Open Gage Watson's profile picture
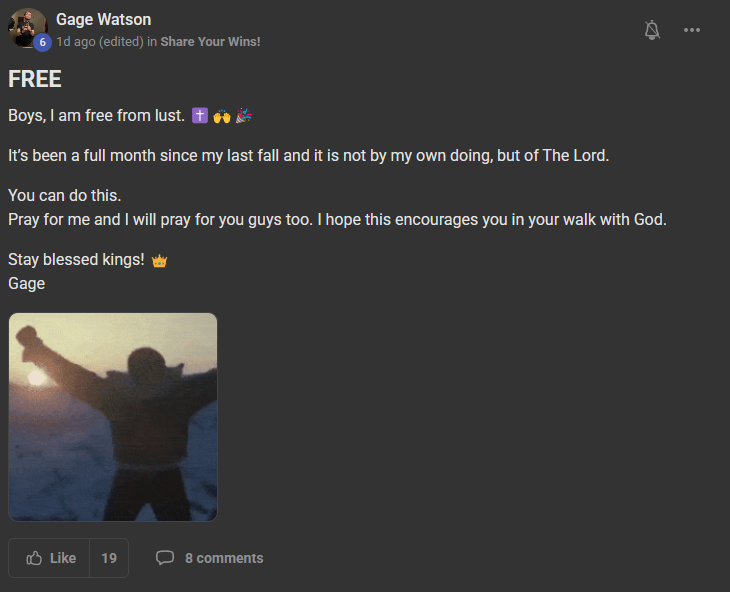Viewport: 730px width, 592px height. tap(27, 28)
